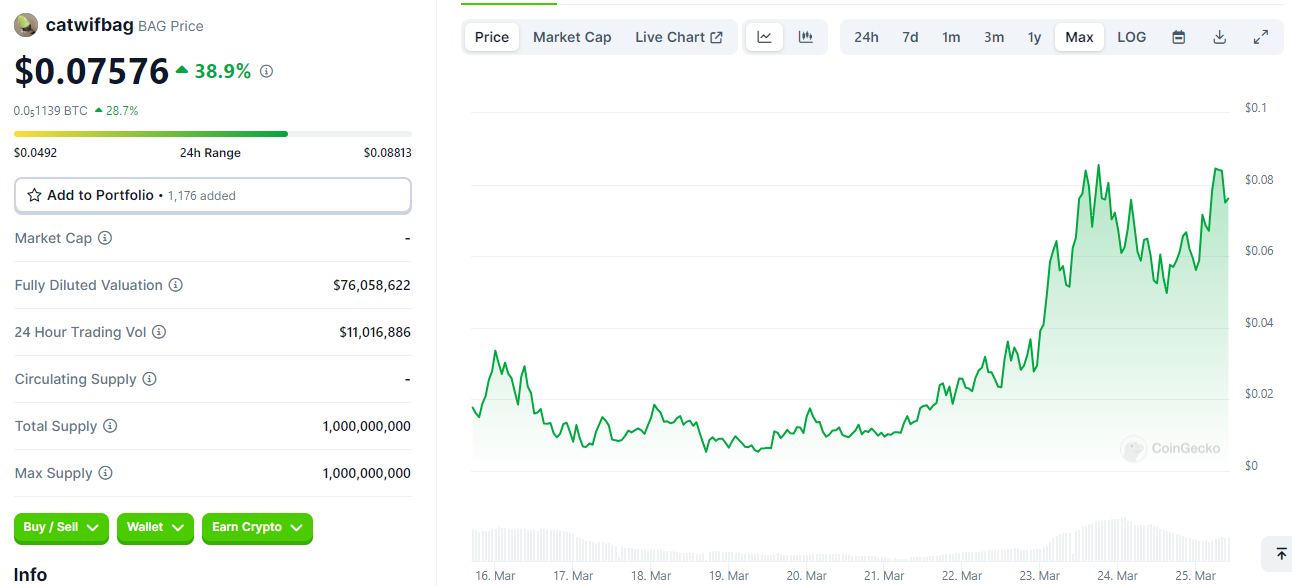
Task: Open the Market Cap info tooltip icon
Action: tap(105, 238)
